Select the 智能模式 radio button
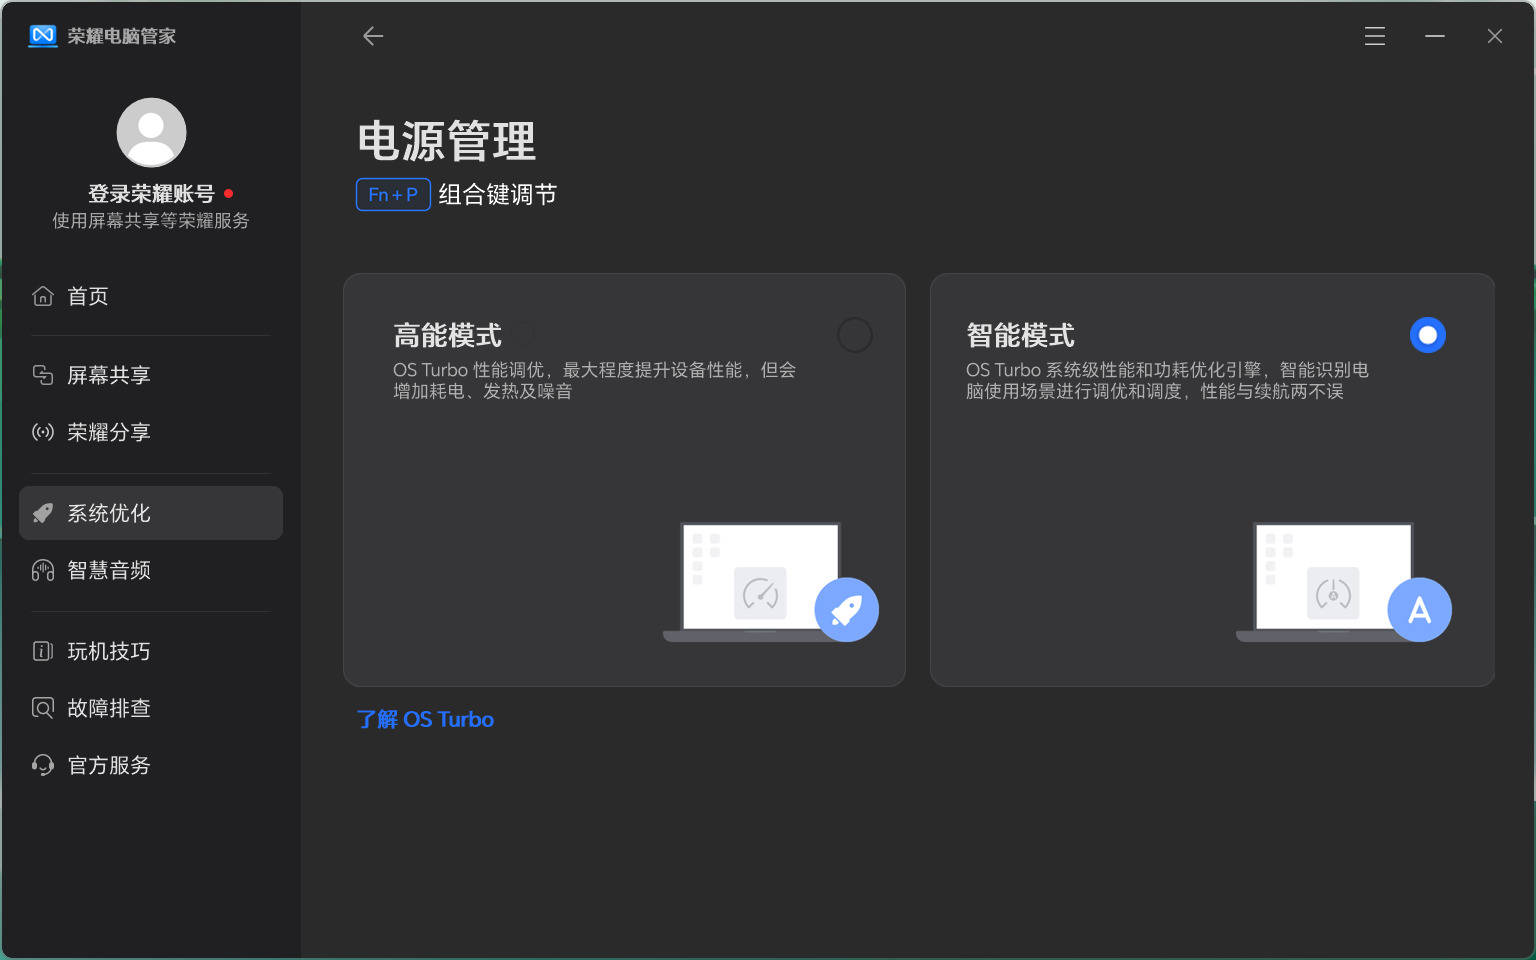Image resolution: width=1536 pixels, height=960 pixels. 1428,335
